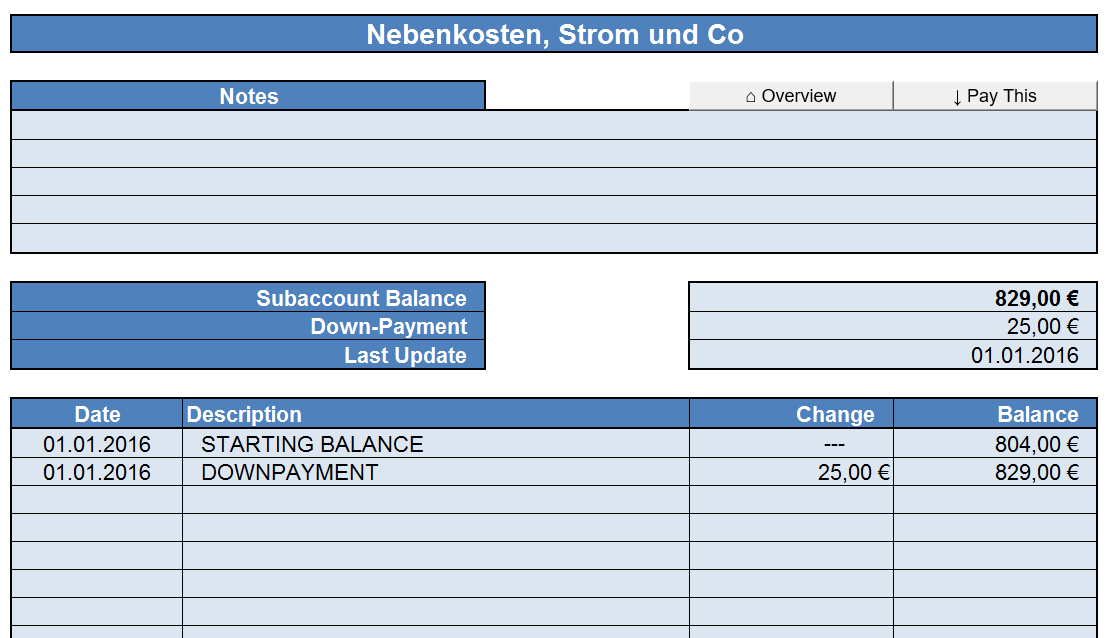This screenshot has height=638, width=1117.
Task: Click the 25,00 € change cell
Action: (791, 472)
